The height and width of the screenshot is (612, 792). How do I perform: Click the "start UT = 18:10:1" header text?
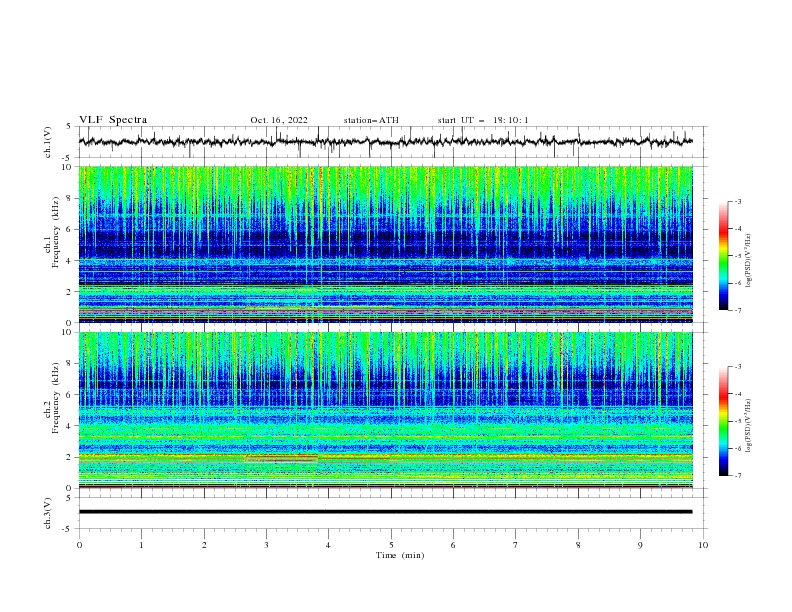point(483,120)
